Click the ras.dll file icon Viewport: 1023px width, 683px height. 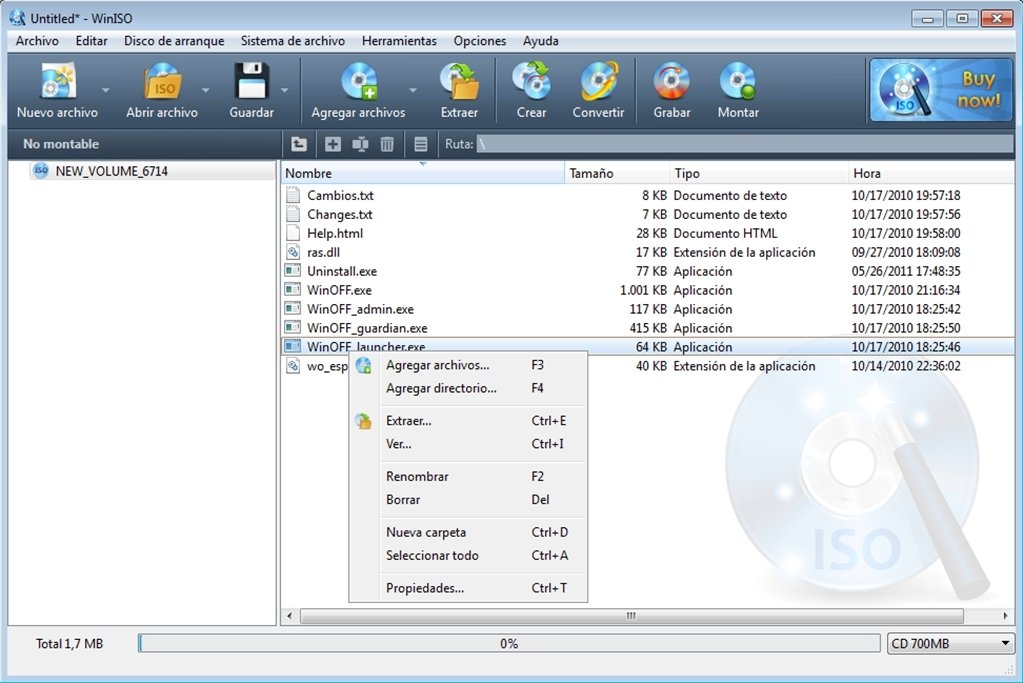(x=293, y=252)
